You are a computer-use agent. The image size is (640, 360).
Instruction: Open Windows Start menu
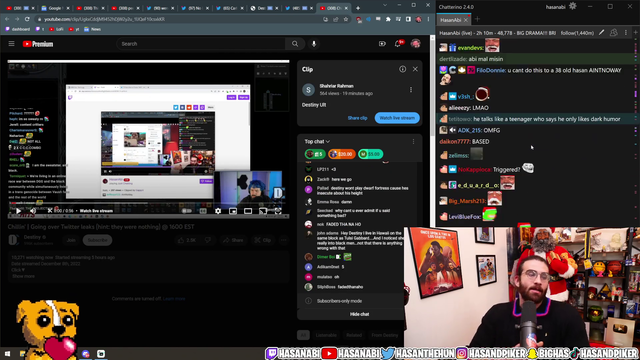(x=7, y=353)
